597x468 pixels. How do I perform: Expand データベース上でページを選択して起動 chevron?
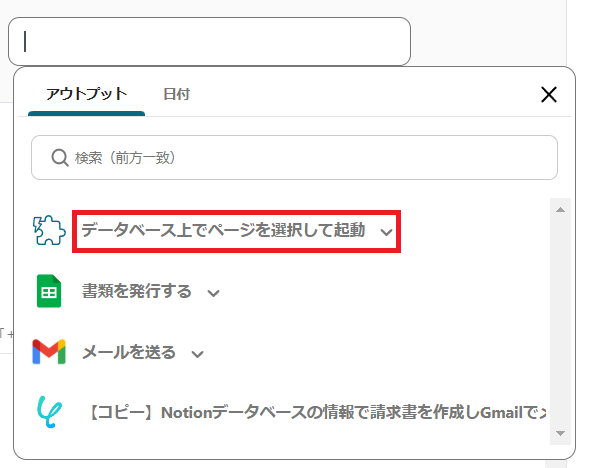tap(386, 232)
